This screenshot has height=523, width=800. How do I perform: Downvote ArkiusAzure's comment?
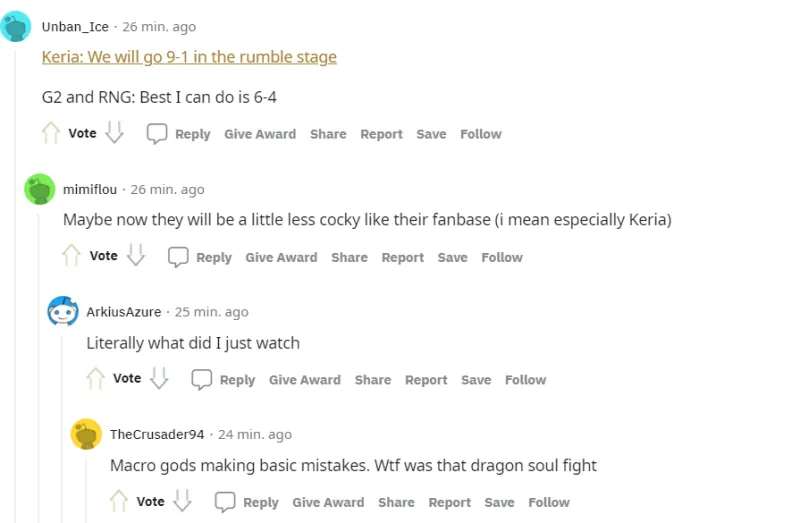coord(159,379)
